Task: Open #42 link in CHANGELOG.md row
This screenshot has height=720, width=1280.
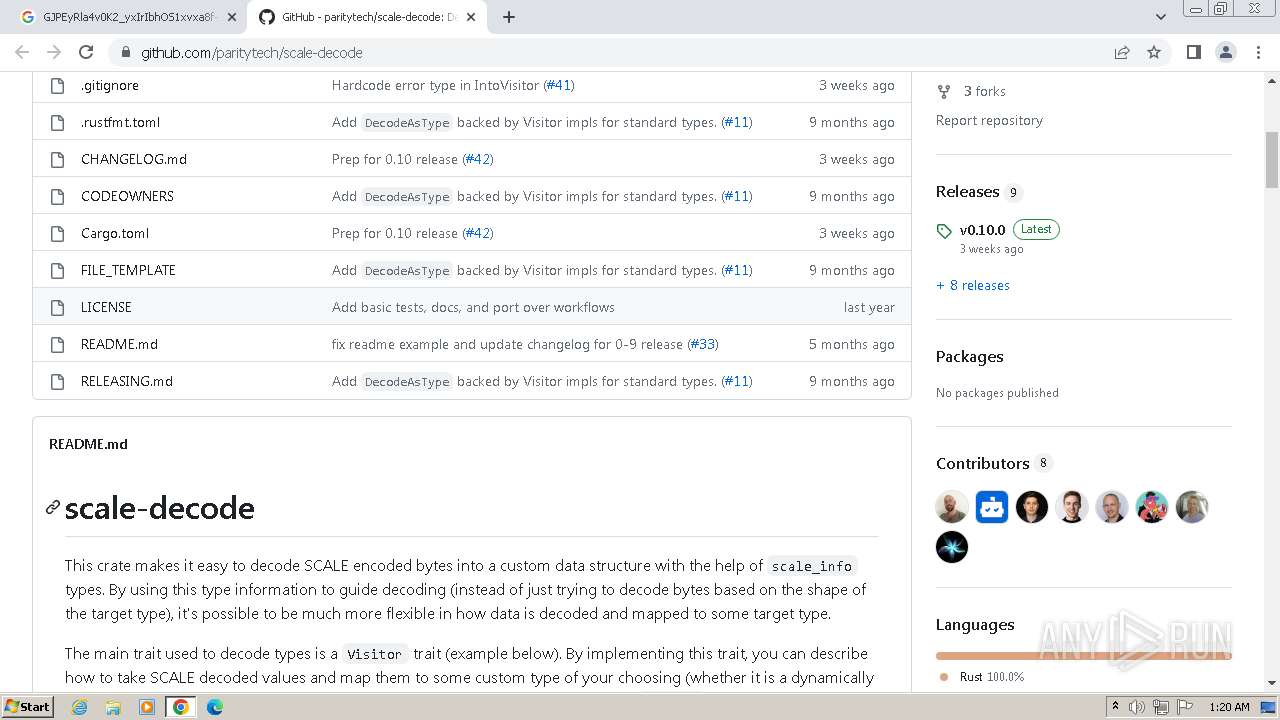Action: (478, 159)
